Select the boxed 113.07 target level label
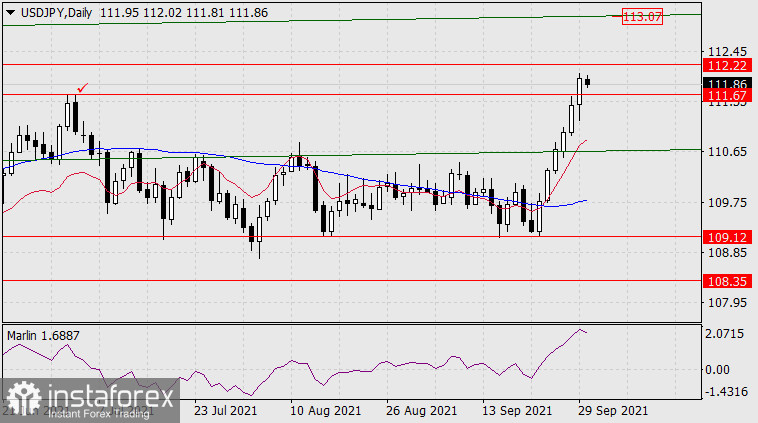Image resolution: width=758 pixels, height=423 pixels. click(642, 17)
